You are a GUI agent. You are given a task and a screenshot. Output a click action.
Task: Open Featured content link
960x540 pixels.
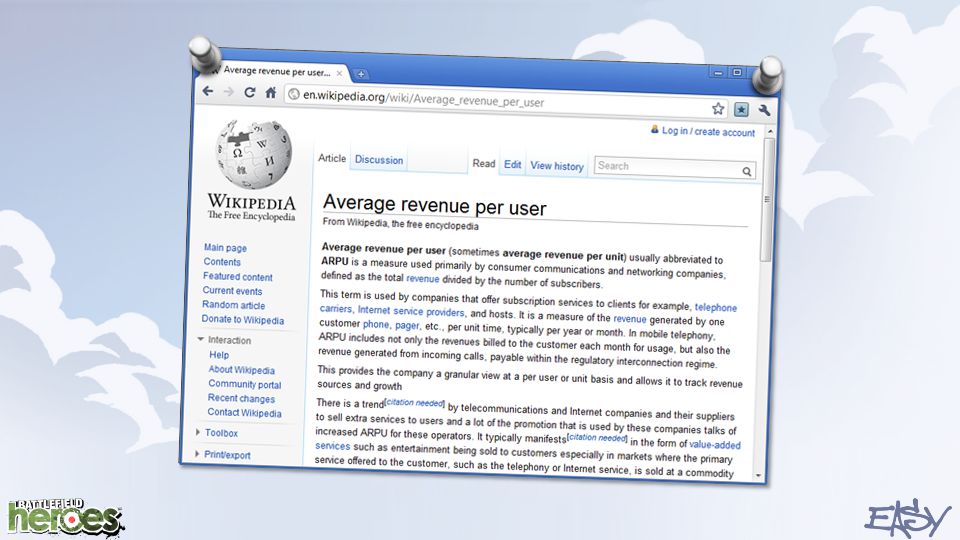click(x=238, y=277)
